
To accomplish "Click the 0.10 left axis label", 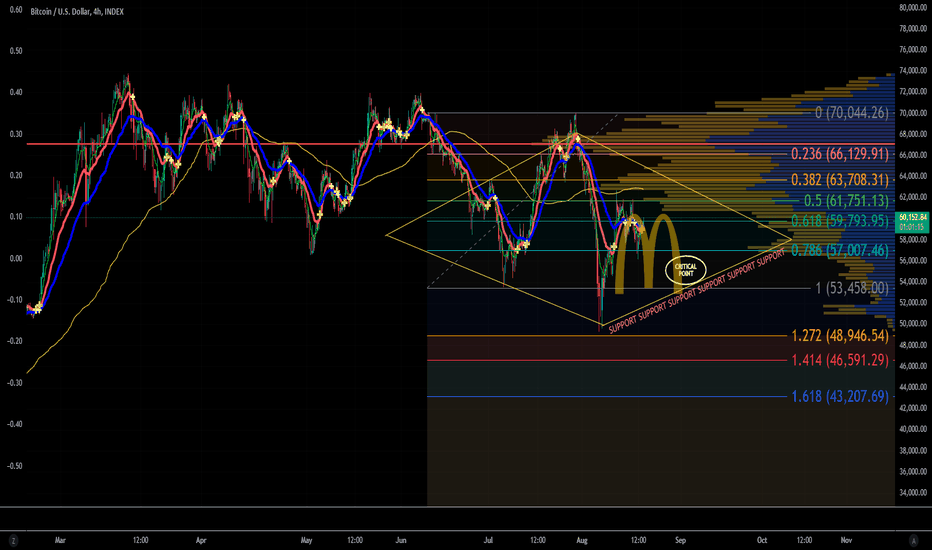I will coord(16,217).
